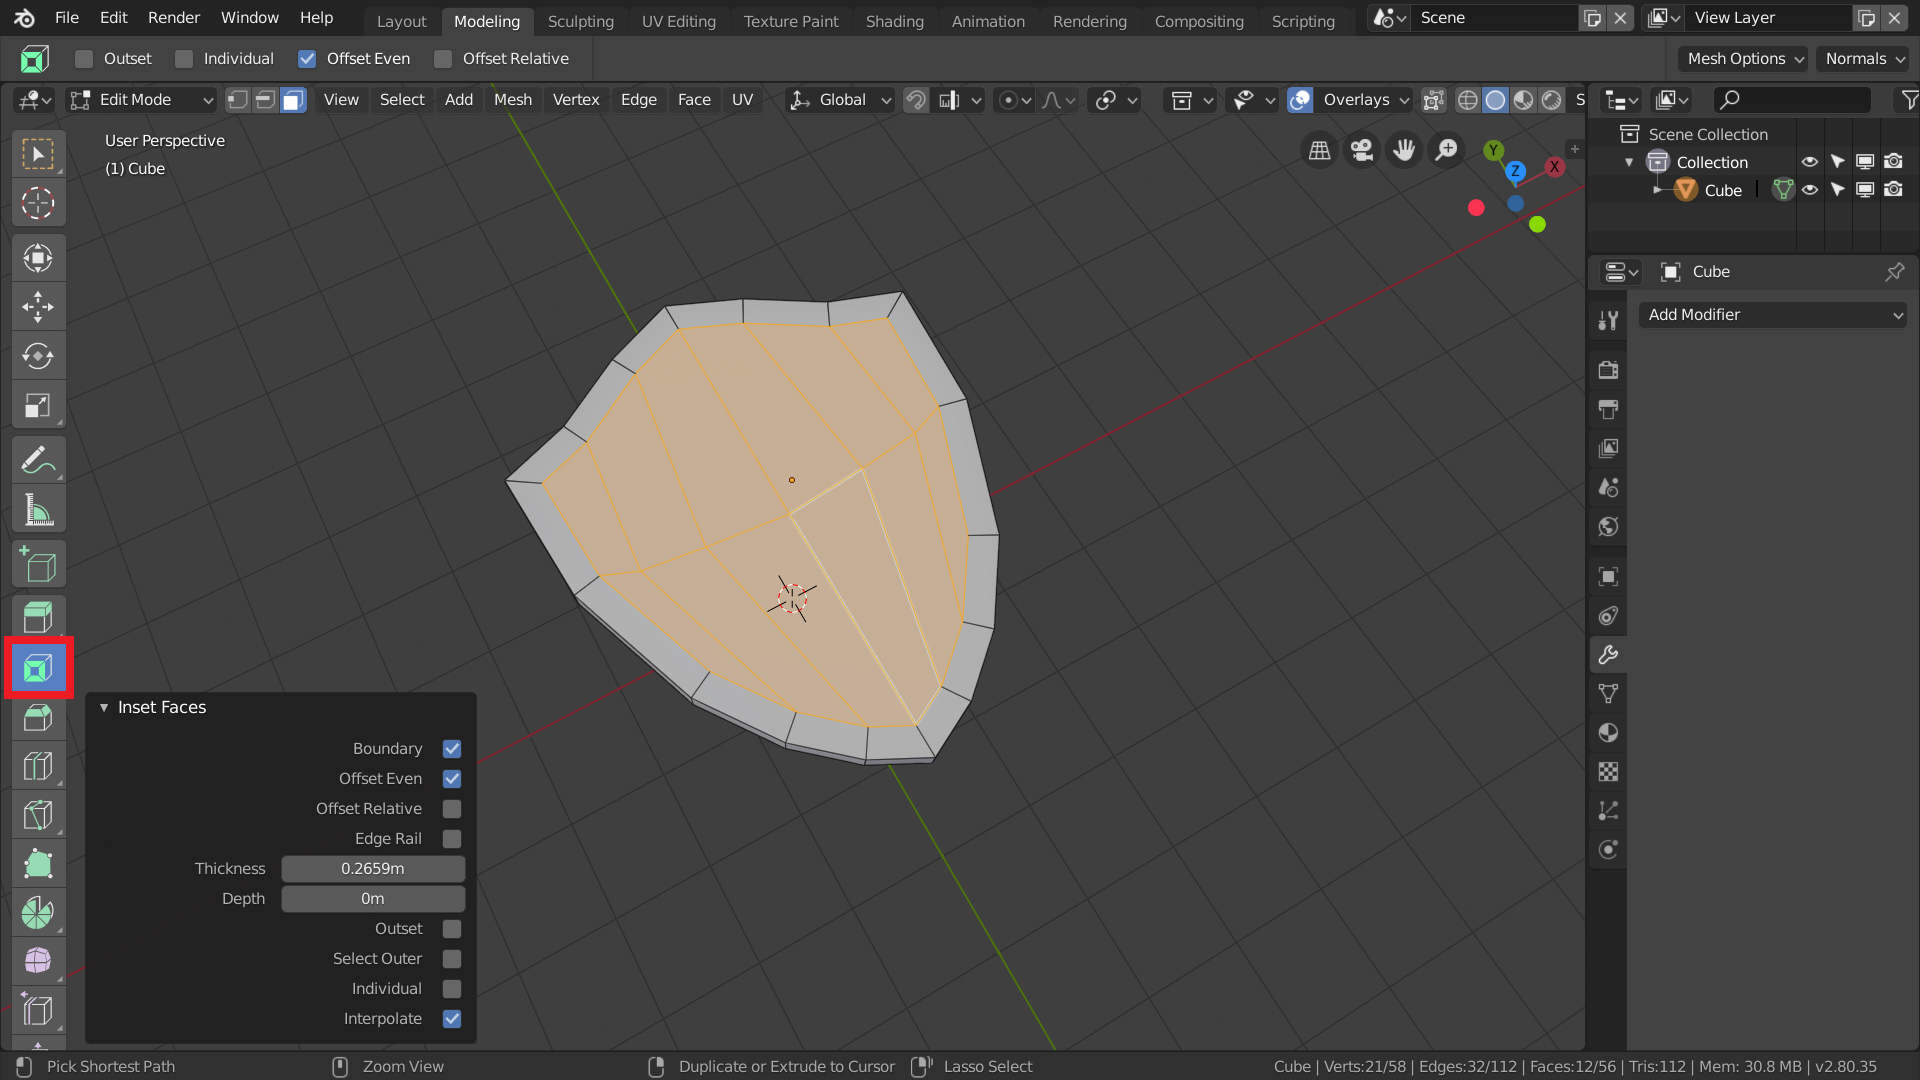Activate the 3D Cursor tool
1920x1080 pixels.
coord(38,203)
